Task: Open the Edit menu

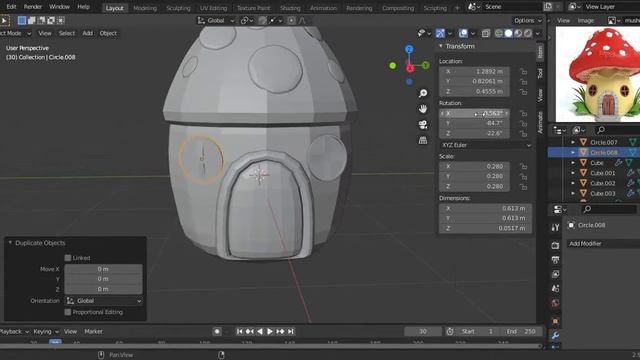Action: [11, 7]
